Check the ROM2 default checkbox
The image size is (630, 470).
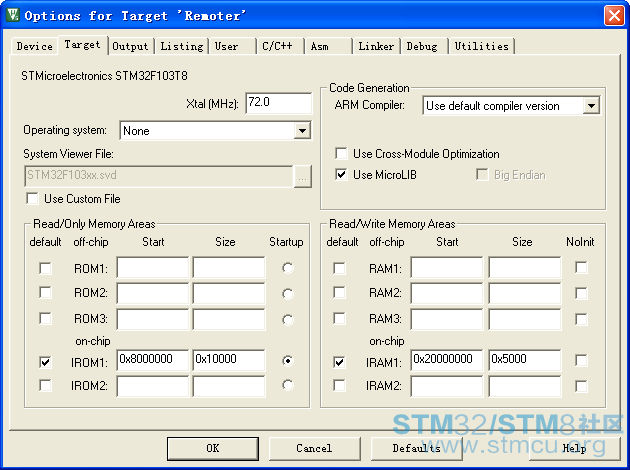45,292
